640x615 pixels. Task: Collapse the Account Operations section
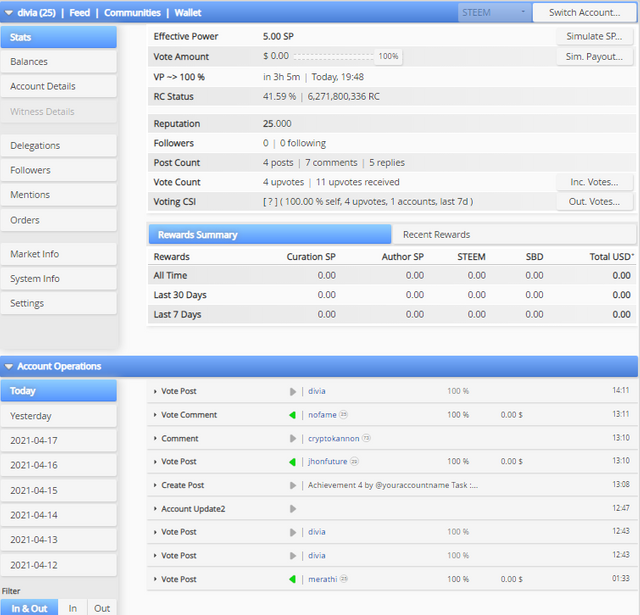9,366
